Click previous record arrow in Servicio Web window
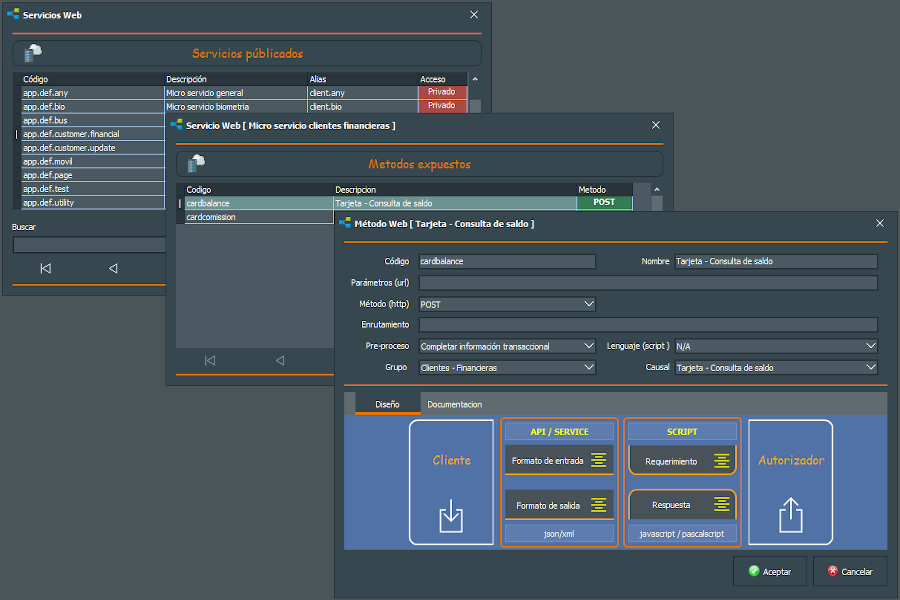The image size is (900, 600). [x=280, y=360]
